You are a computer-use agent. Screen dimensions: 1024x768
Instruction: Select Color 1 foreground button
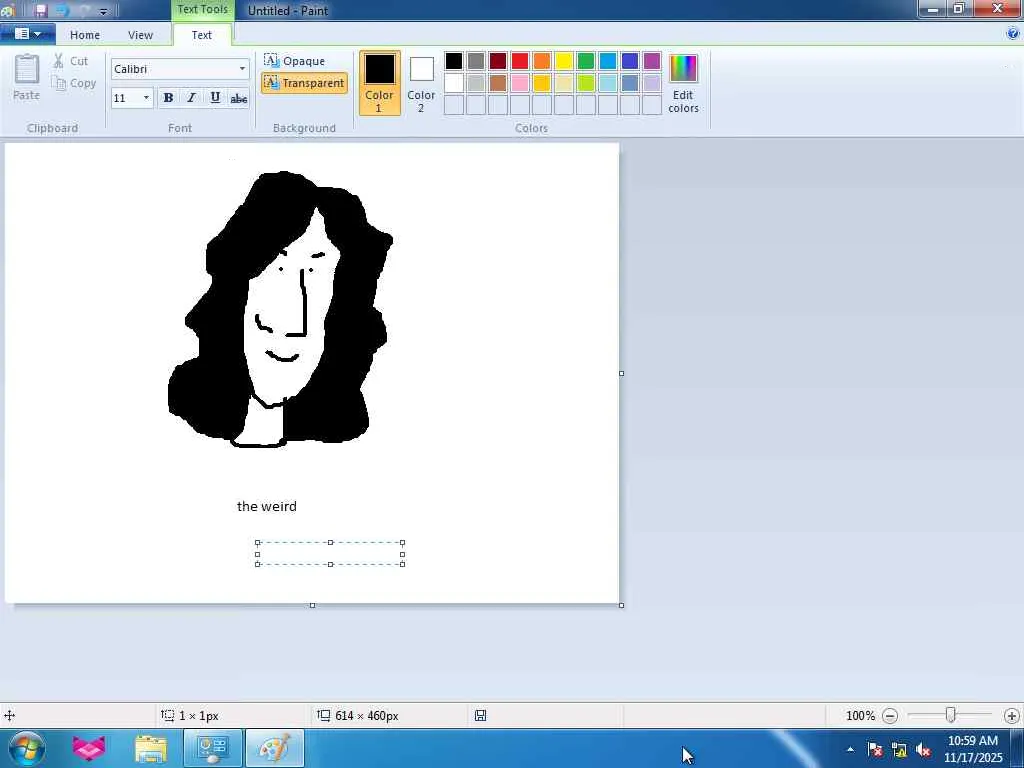(x=379, y=82)
